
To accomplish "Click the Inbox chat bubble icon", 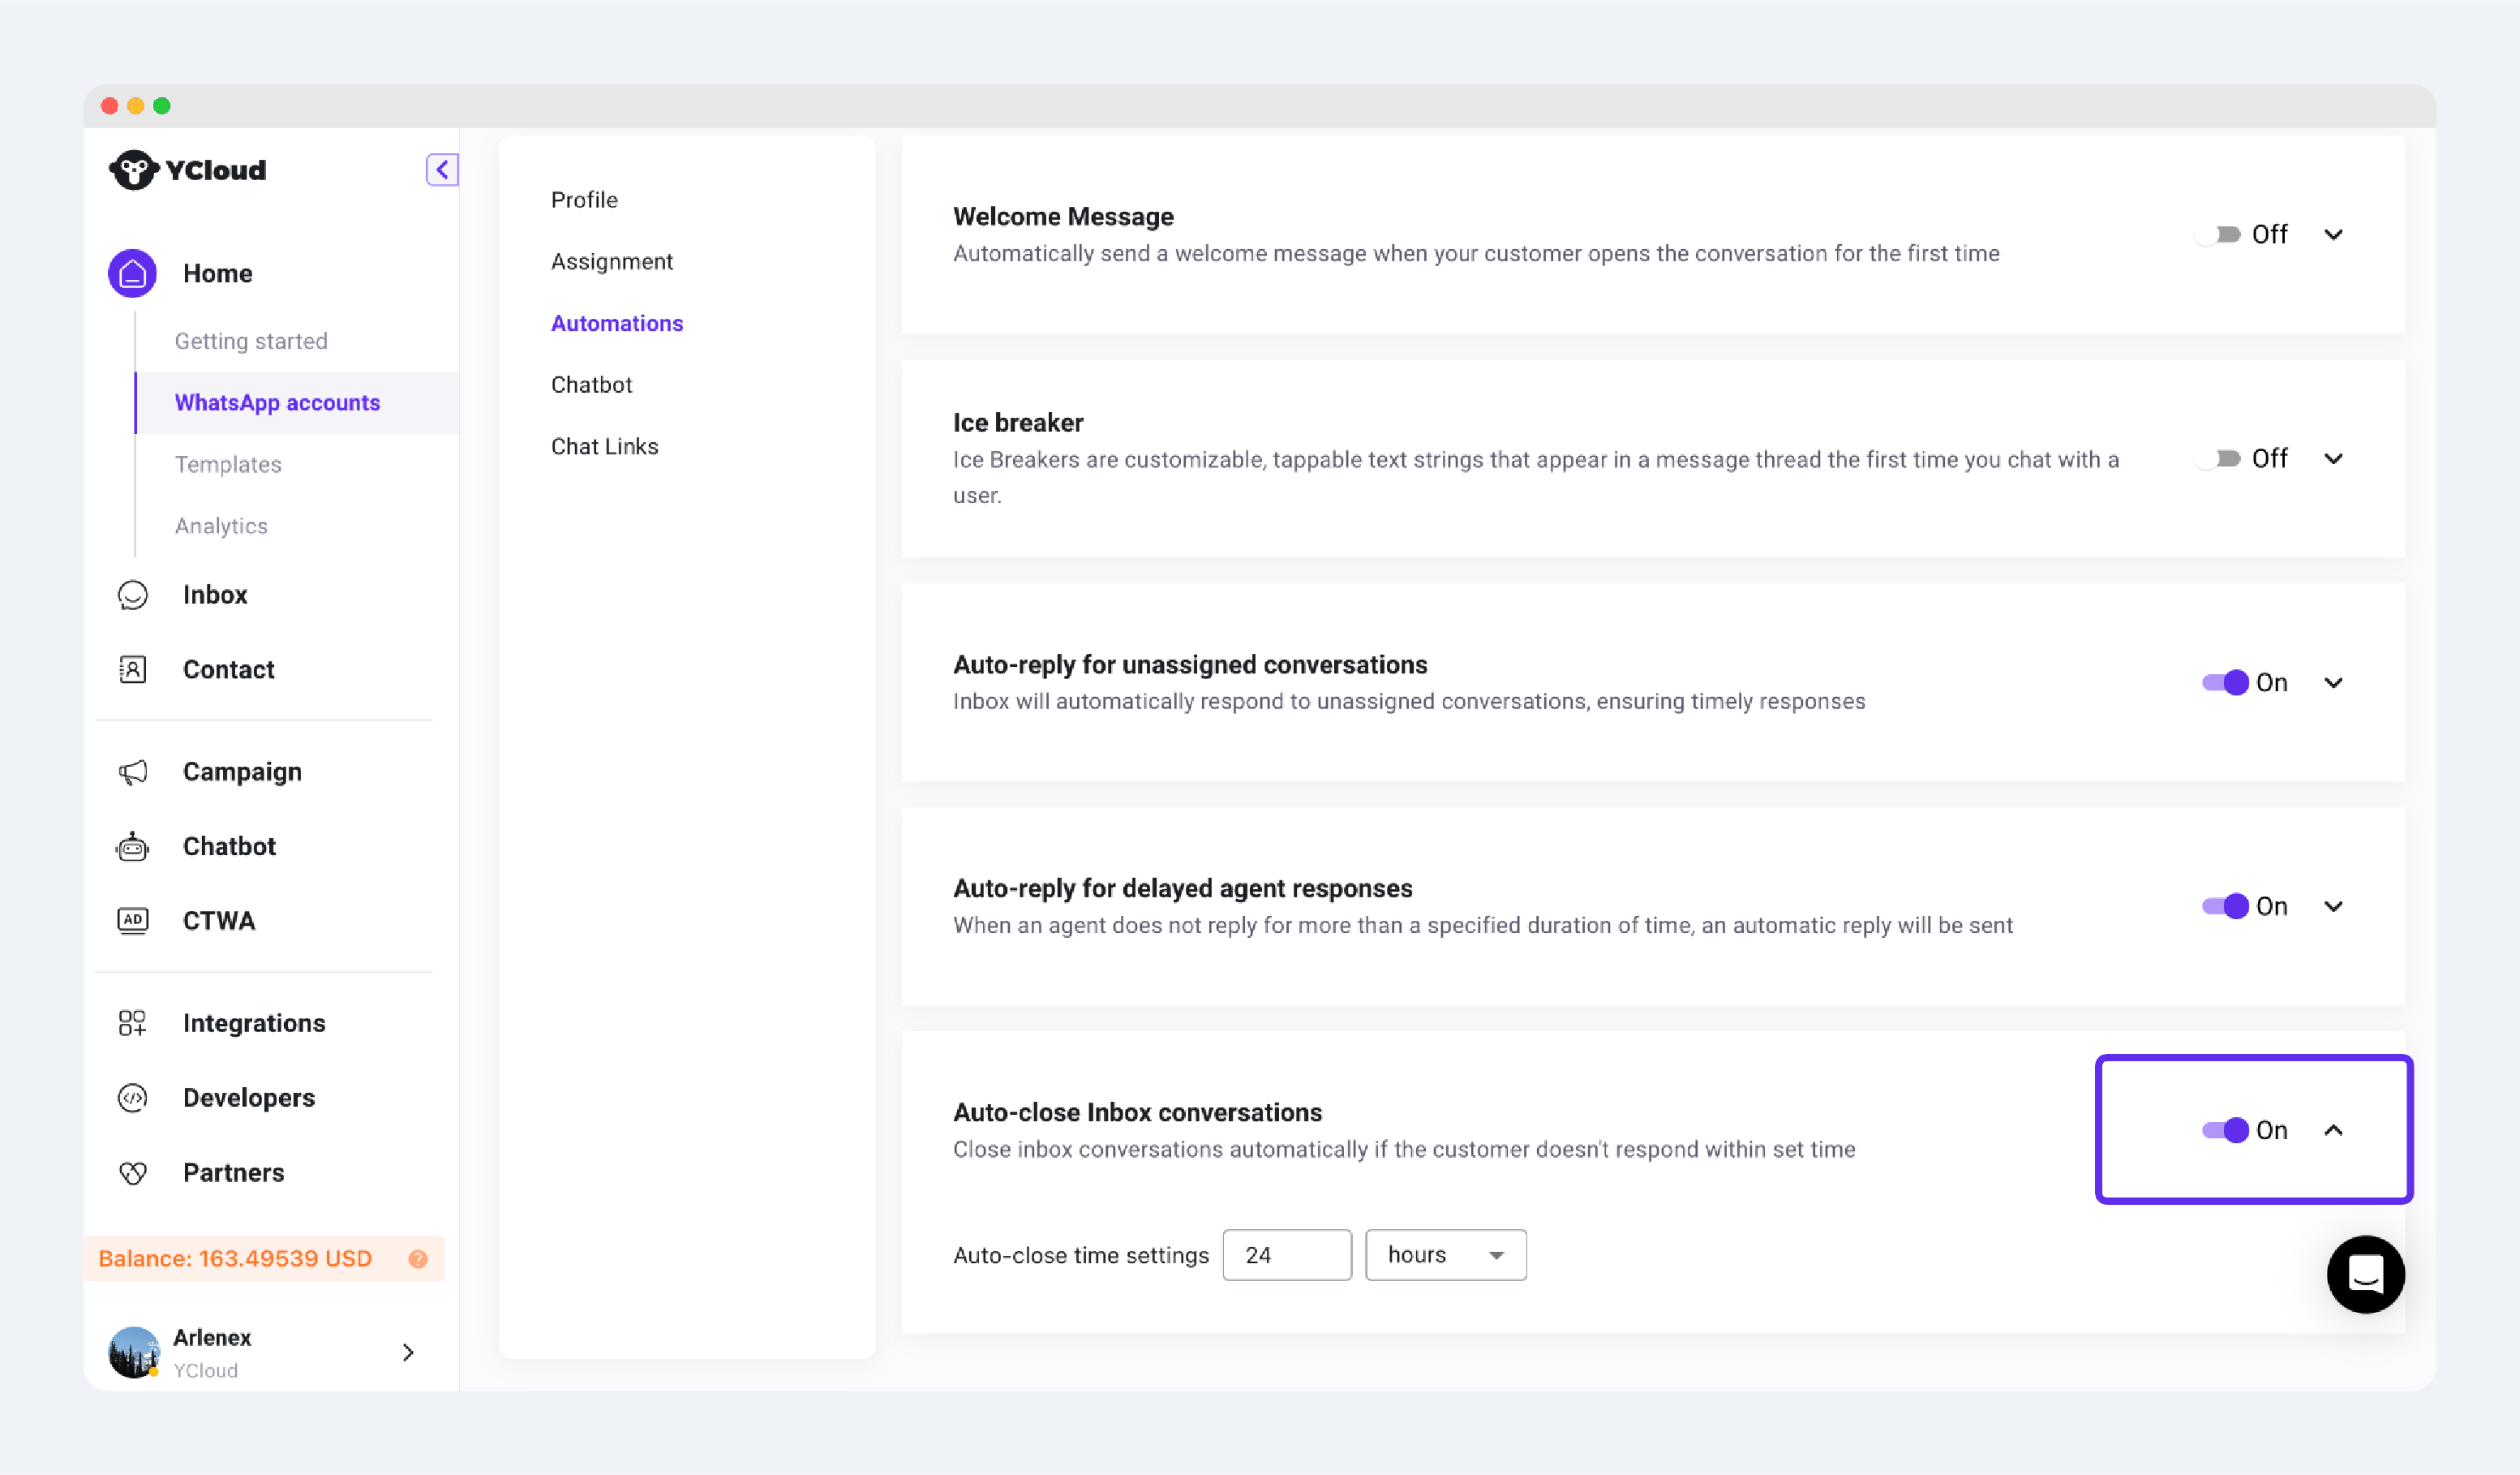I will coord(132,595).
